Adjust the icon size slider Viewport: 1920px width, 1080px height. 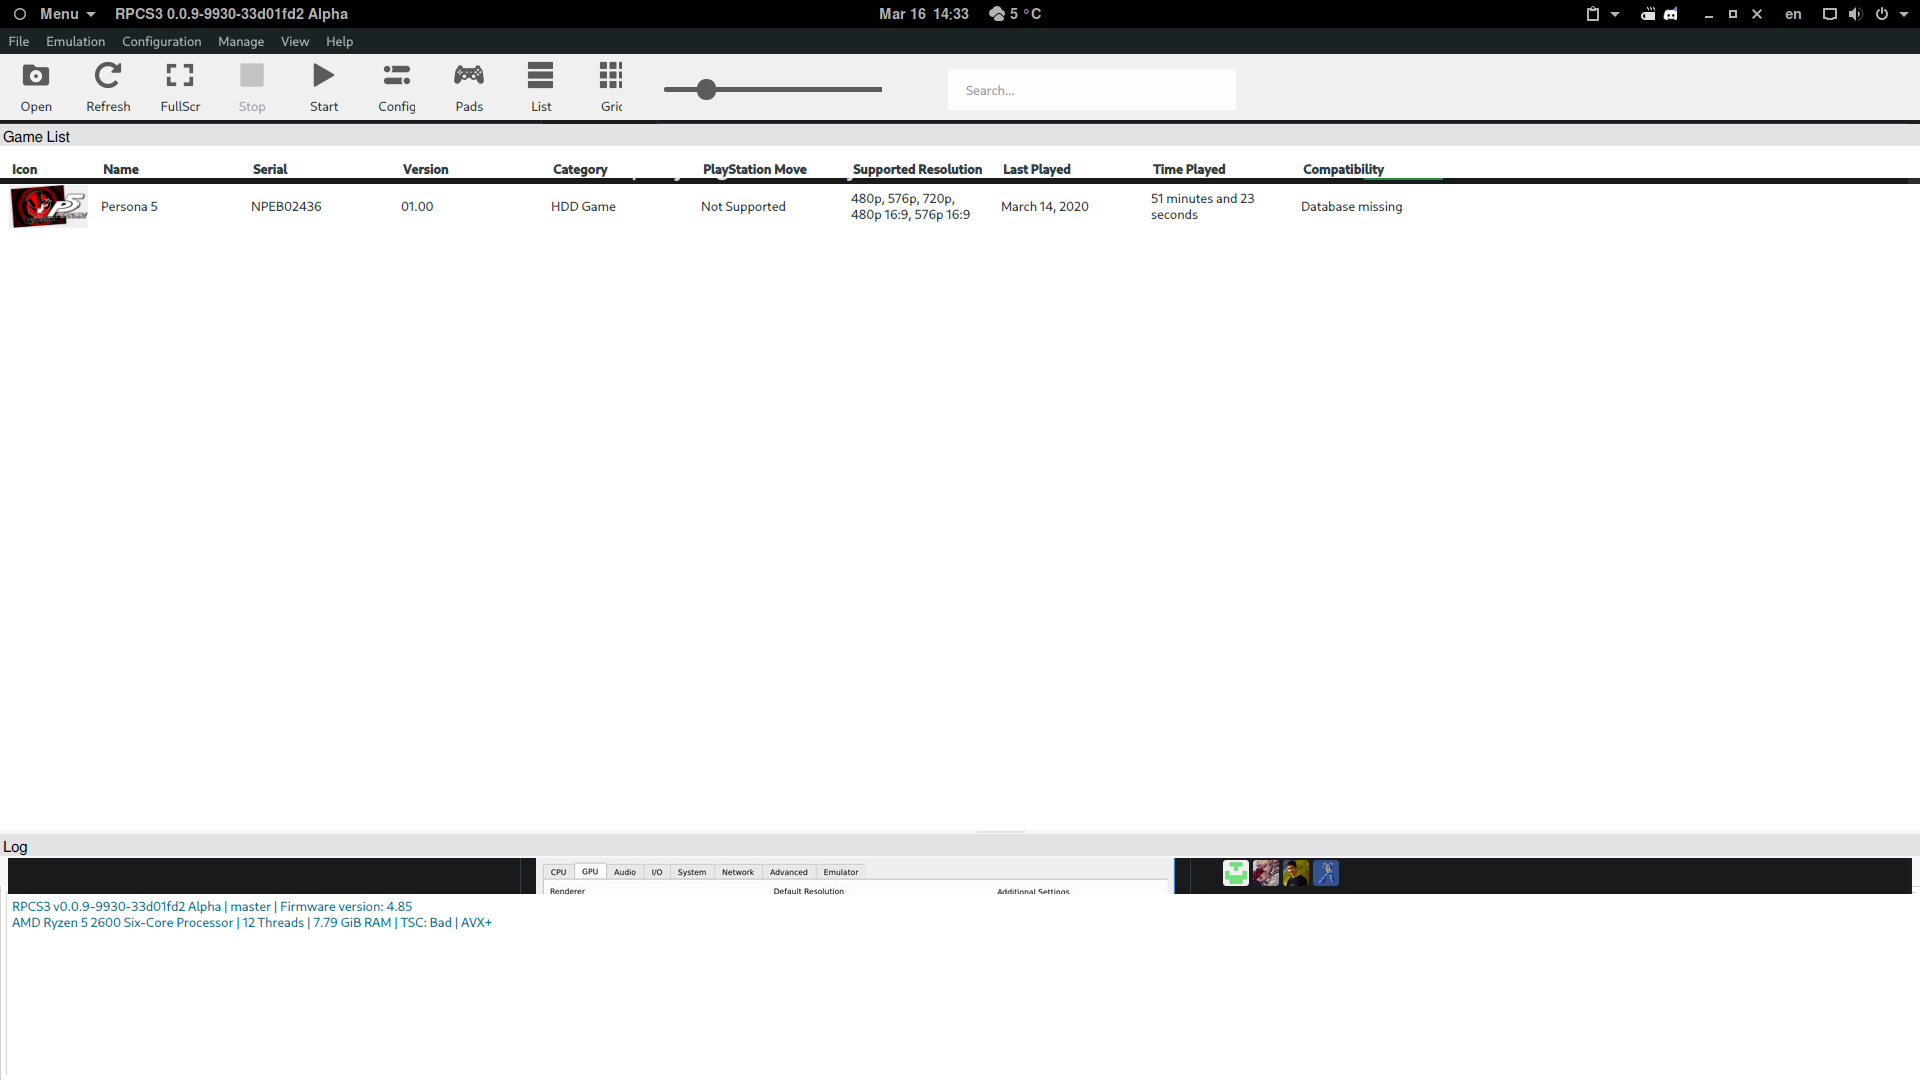point(707,89)
